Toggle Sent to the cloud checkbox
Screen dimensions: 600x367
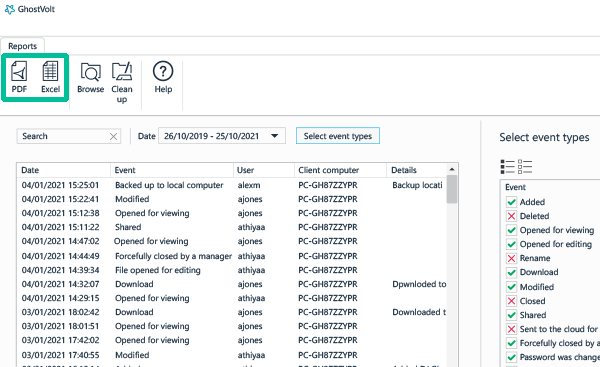511,329
